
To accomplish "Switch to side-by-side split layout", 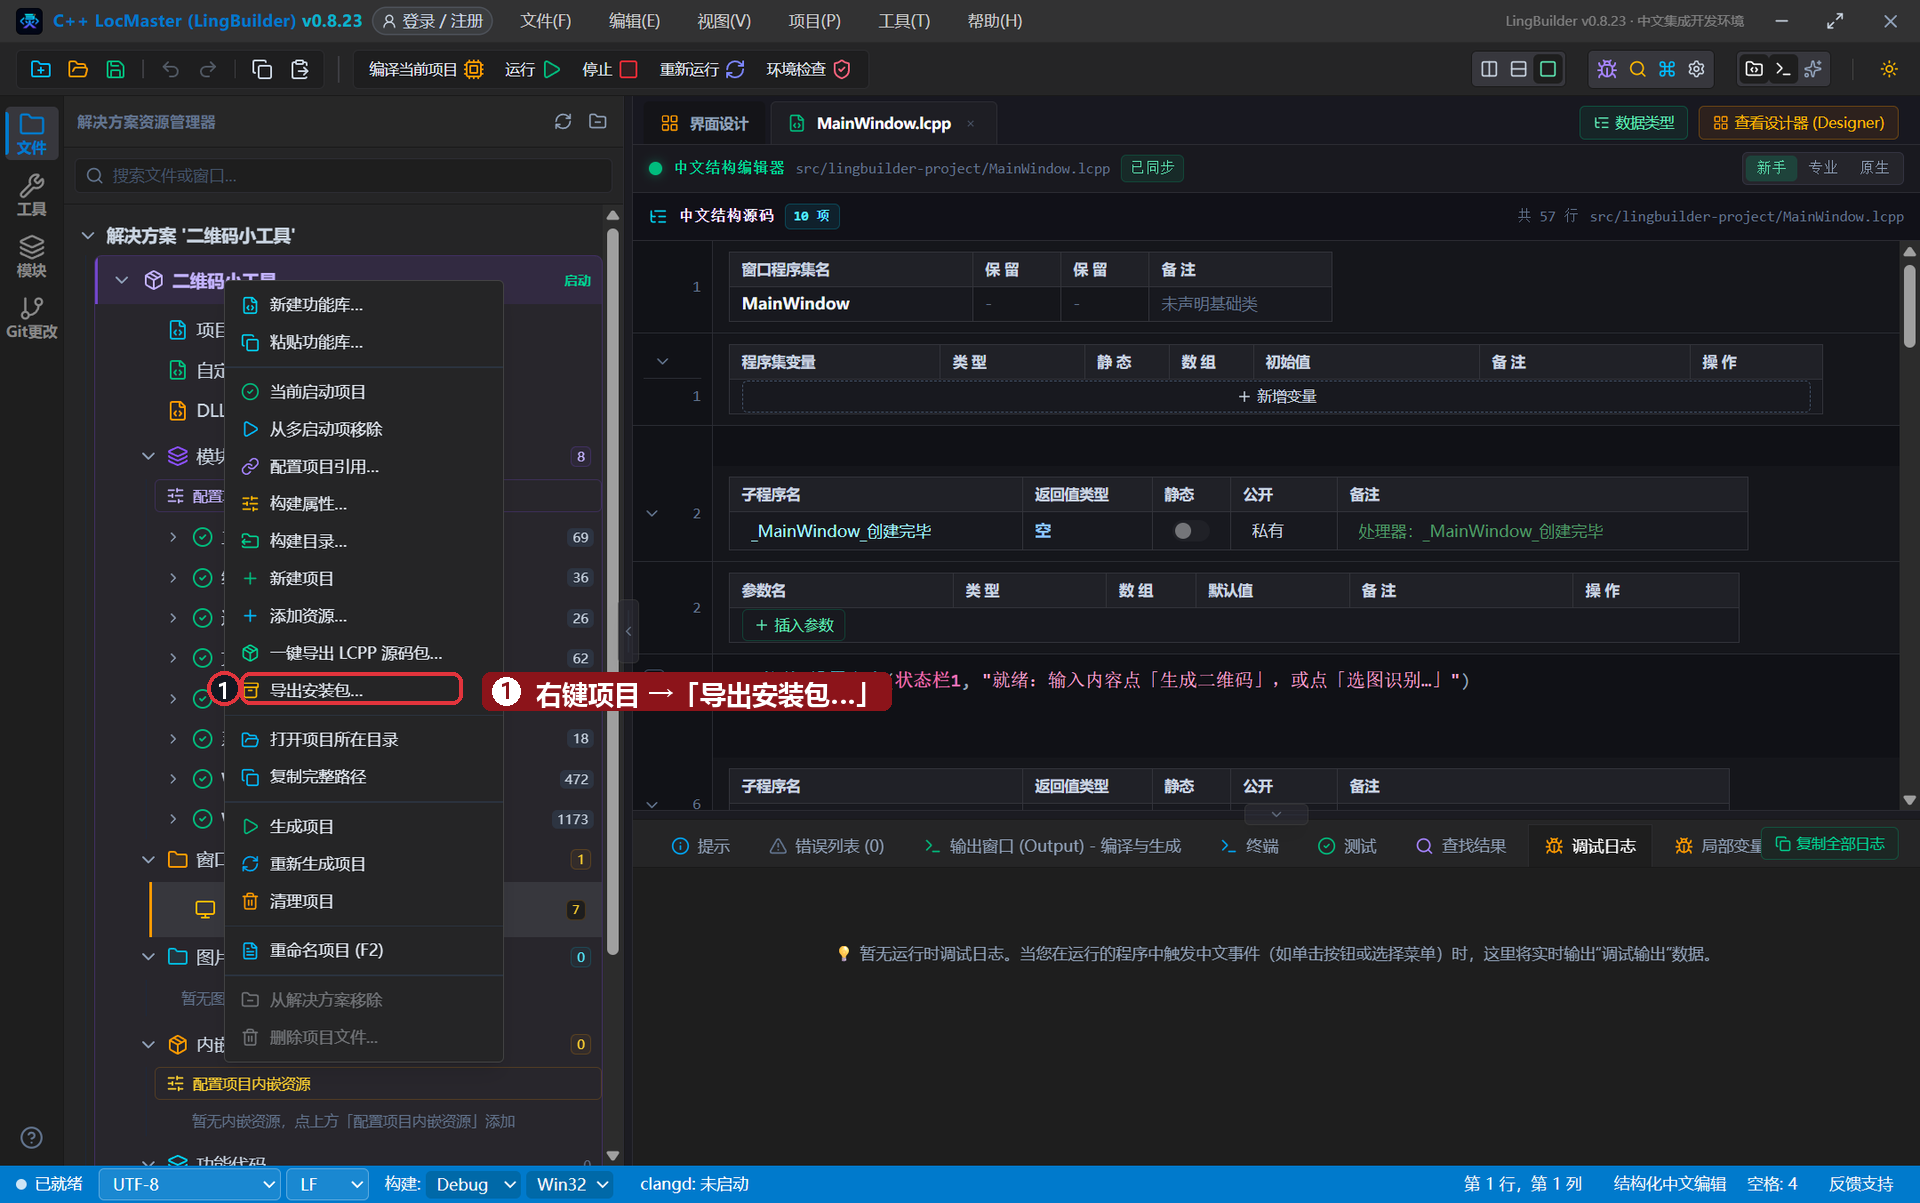I will tap(1489, 69).
